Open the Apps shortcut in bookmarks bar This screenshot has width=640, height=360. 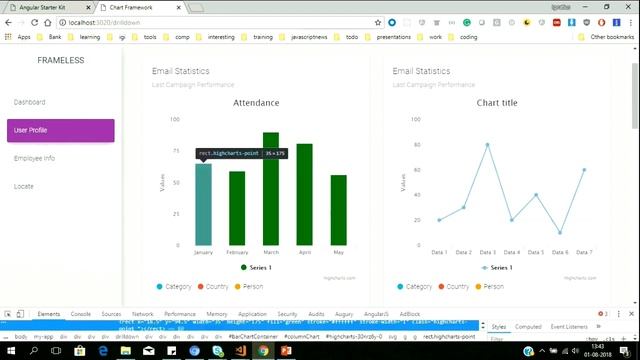18,37
